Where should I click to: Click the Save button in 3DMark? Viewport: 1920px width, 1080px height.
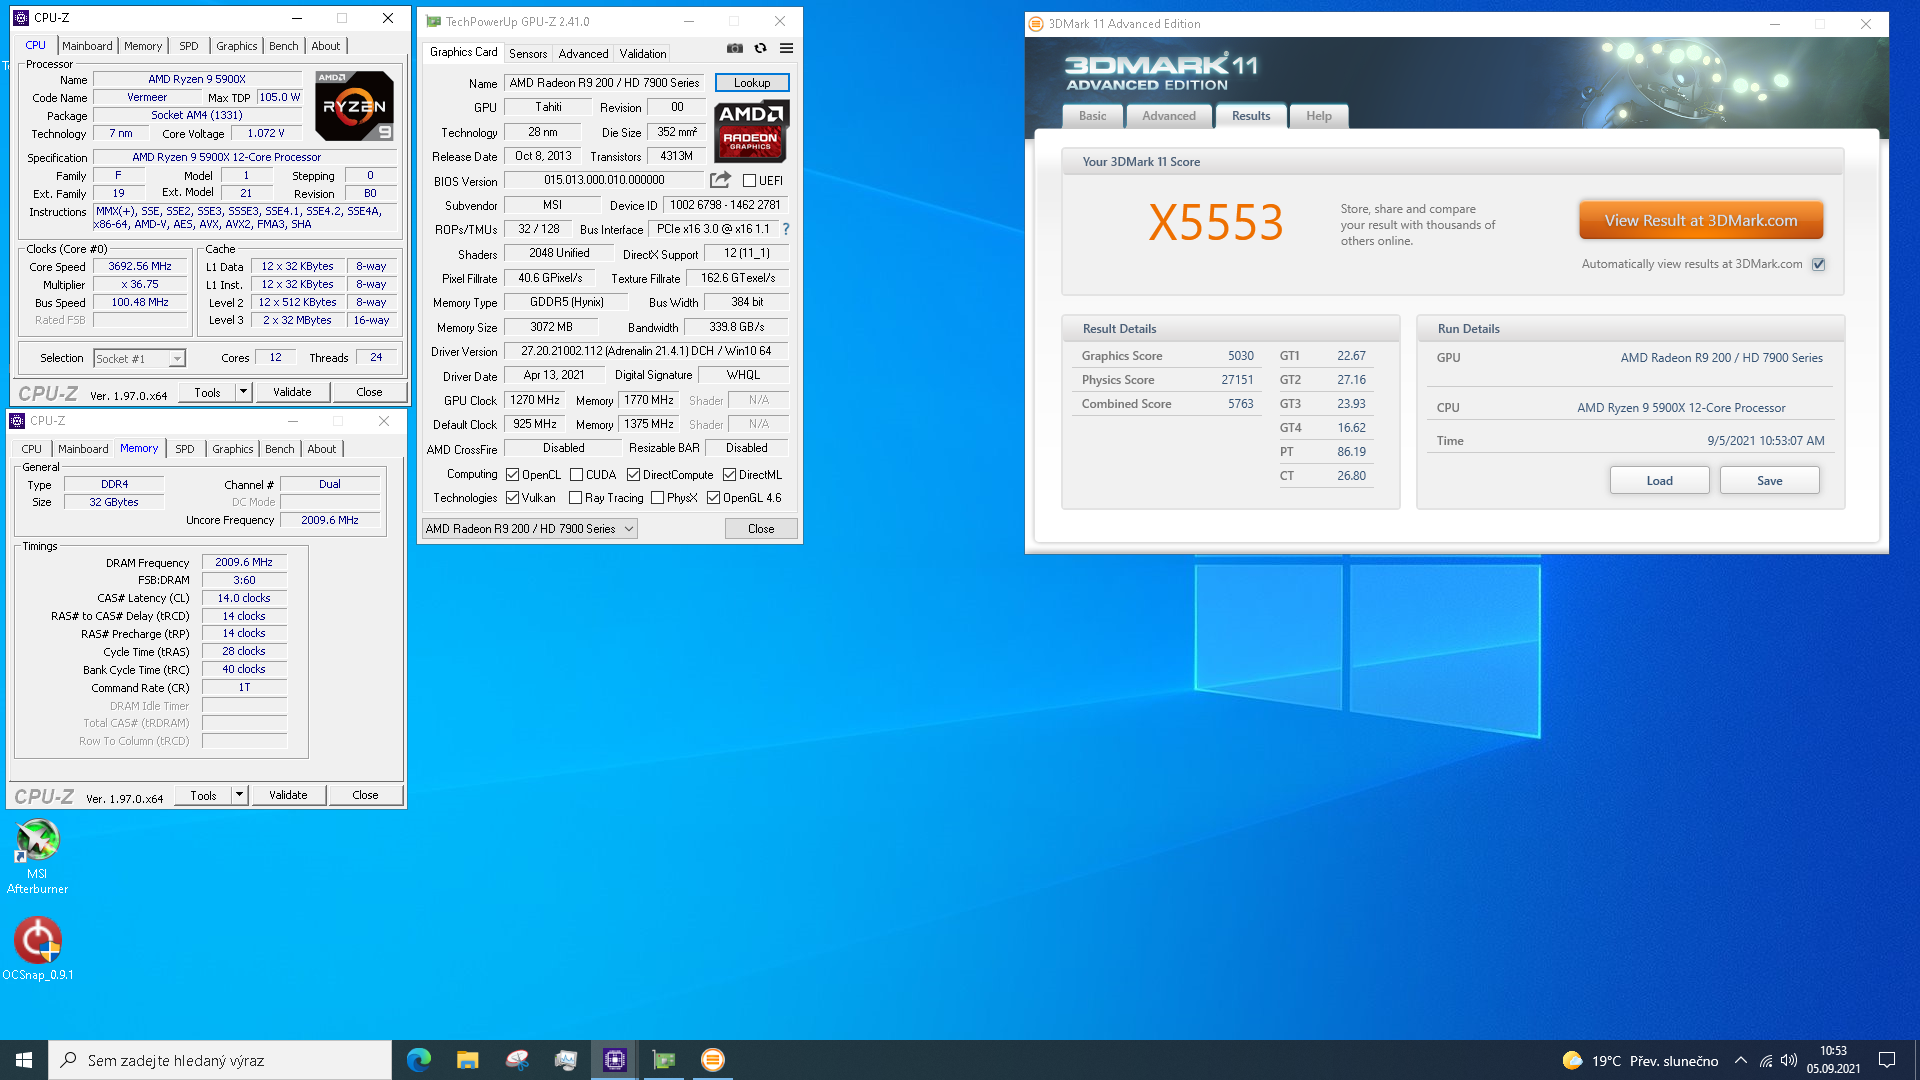click(1769, 481)
